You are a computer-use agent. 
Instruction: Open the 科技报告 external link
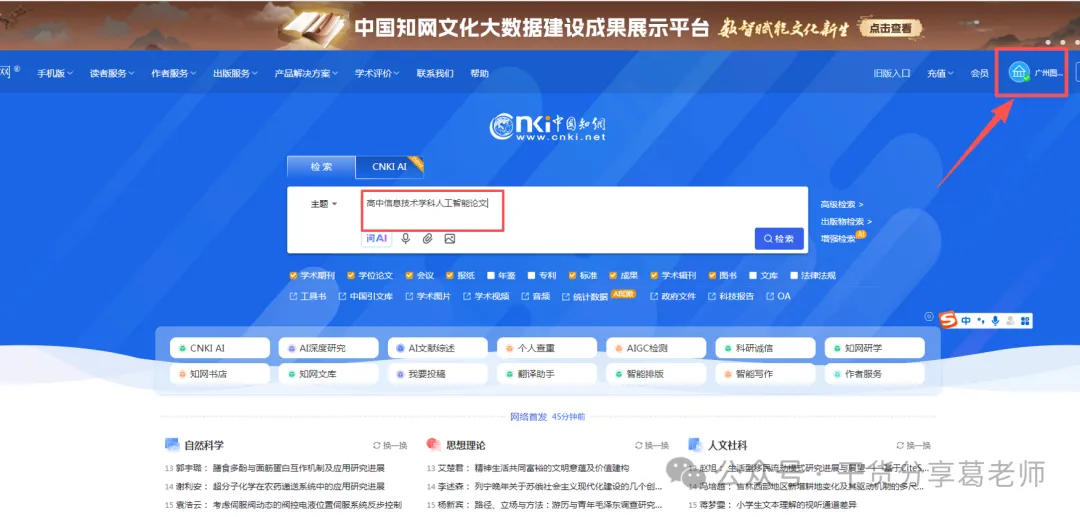[731, 296]
